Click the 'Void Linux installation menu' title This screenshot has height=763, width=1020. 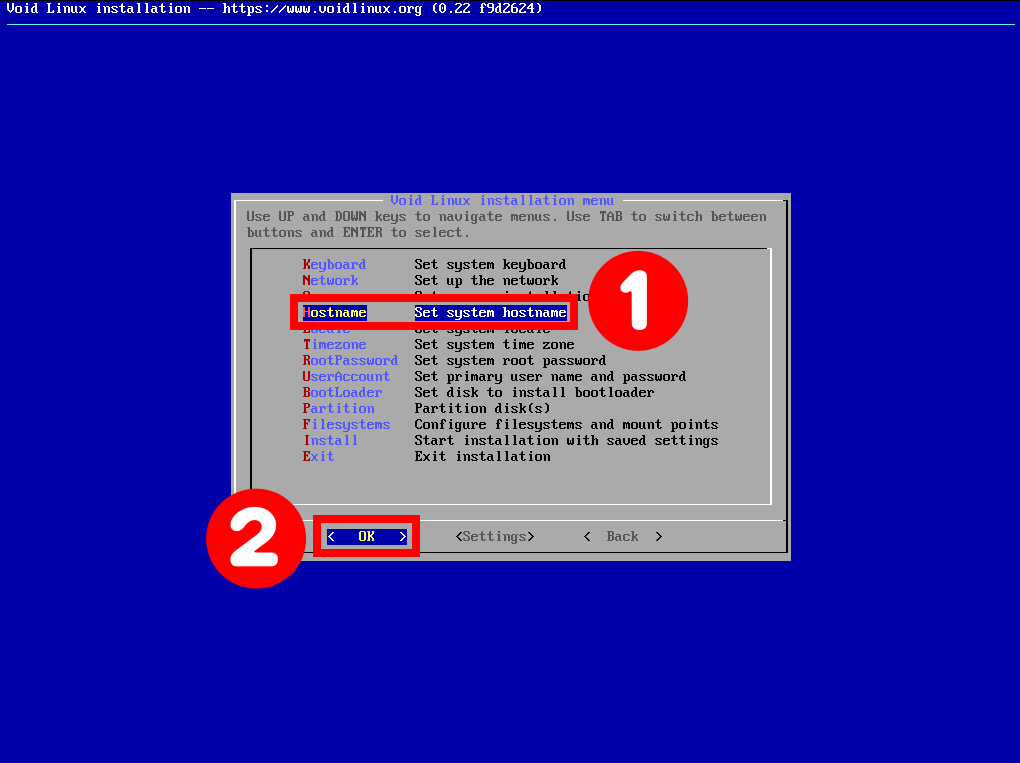tap(502, 200)
